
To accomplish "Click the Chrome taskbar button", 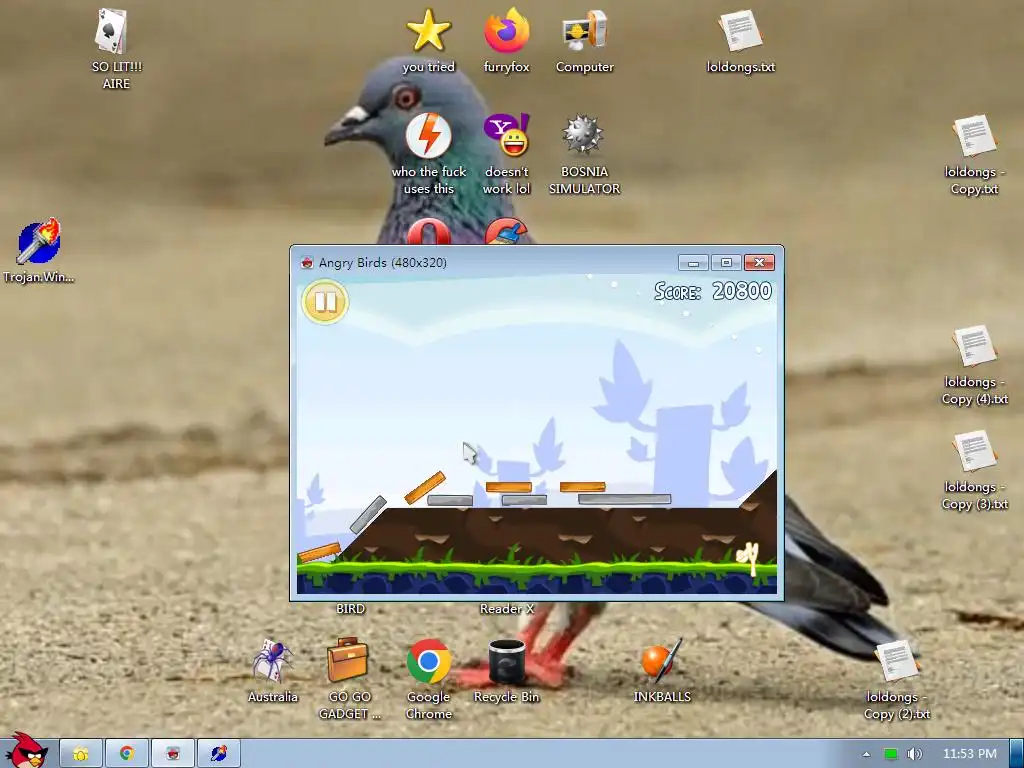I will [127, 754].
